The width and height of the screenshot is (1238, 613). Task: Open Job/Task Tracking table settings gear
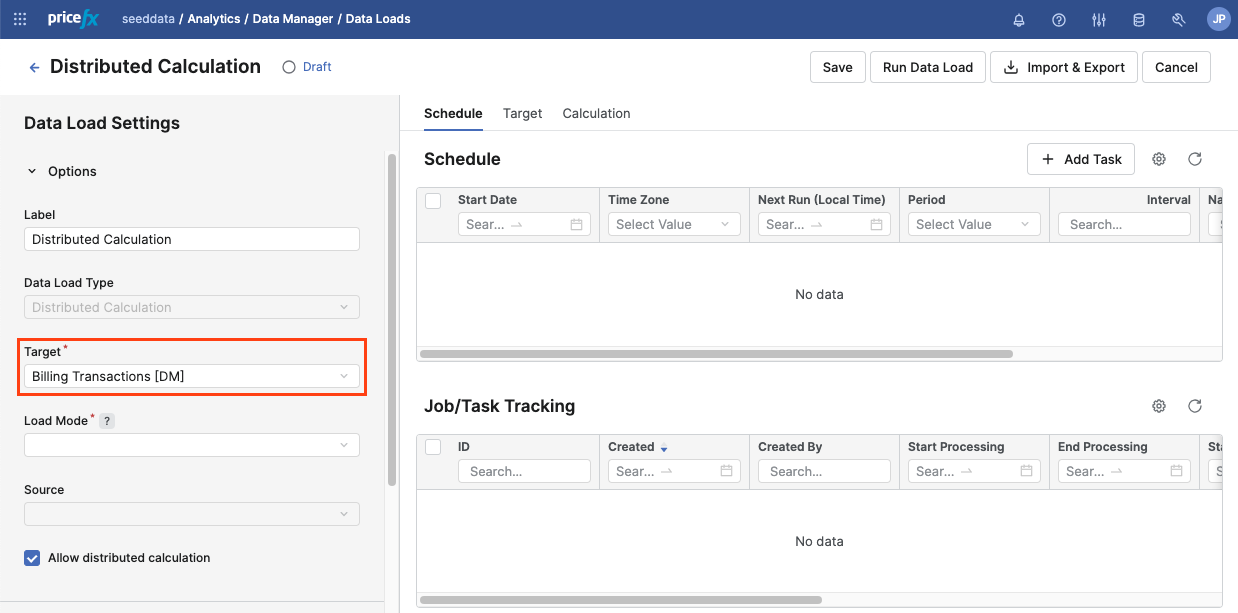click(x=1159, y=406)
